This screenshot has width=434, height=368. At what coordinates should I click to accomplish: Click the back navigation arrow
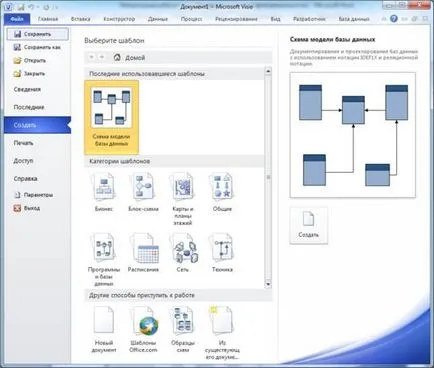(x=91, y=57)
